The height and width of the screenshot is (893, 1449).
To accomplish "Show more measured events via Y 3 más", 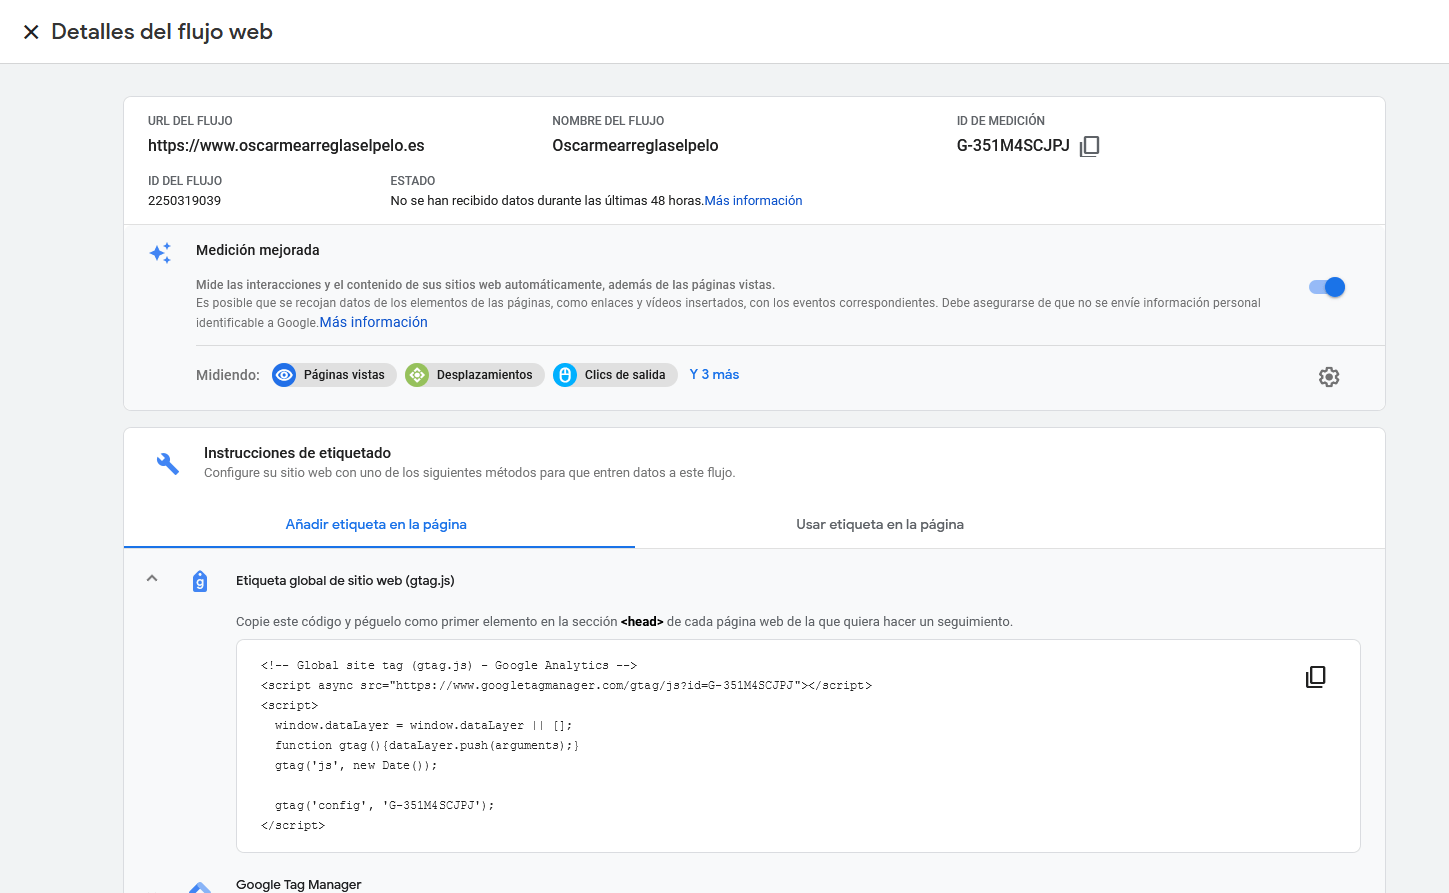I will (x=714, y=374).
